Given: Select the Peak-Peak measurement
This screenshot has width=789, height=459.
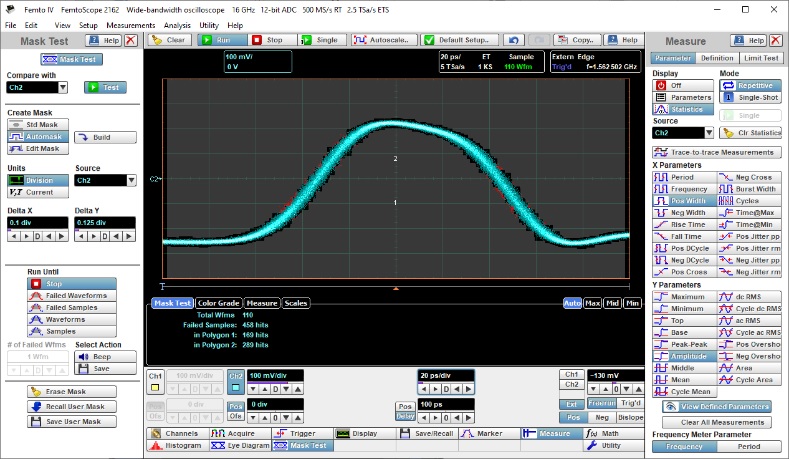Looking at the screenshot, I should click(x=680, y=343).
